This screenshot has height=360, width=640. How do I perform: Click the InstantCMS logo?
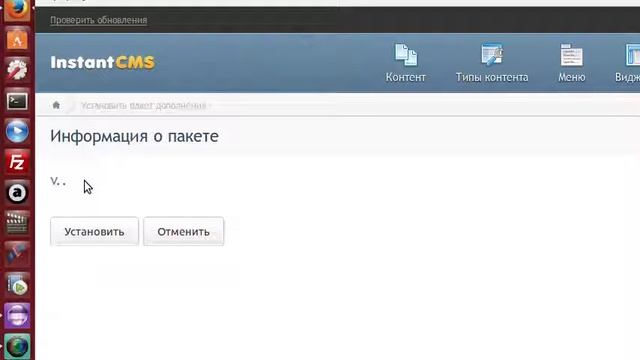tap(102, 62)
